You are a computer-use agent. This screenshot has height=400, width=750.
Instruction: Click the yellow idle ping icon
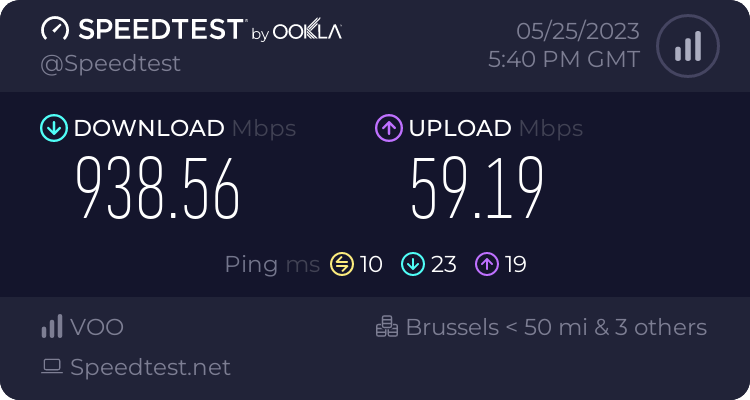[342, 264]
